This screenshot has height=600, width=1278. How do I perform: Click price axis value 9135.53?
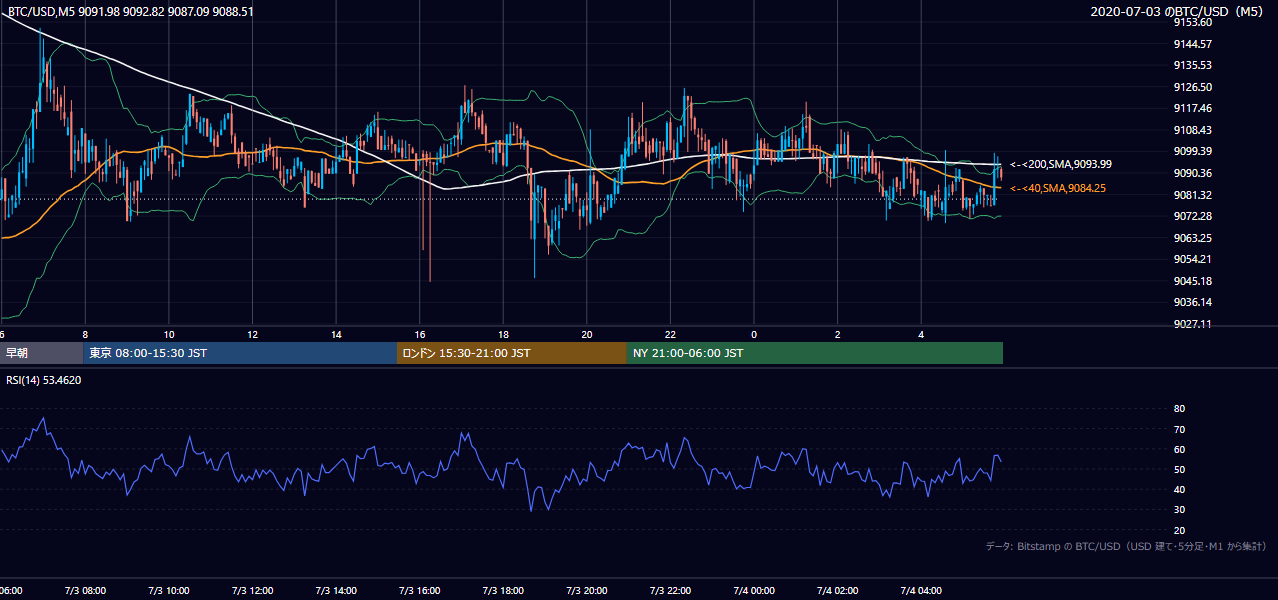click(1192, 65)
